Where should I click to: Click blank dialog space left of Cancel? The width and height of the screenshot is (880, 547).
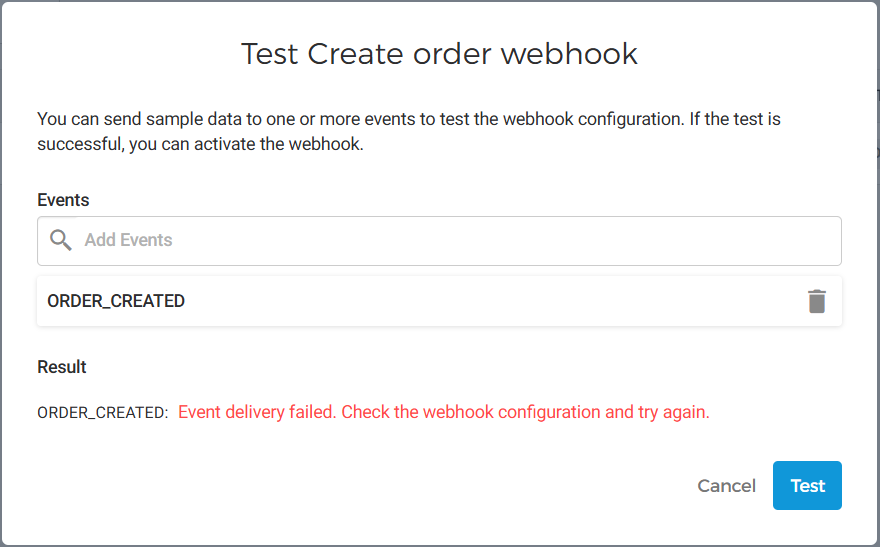point(400,486)
